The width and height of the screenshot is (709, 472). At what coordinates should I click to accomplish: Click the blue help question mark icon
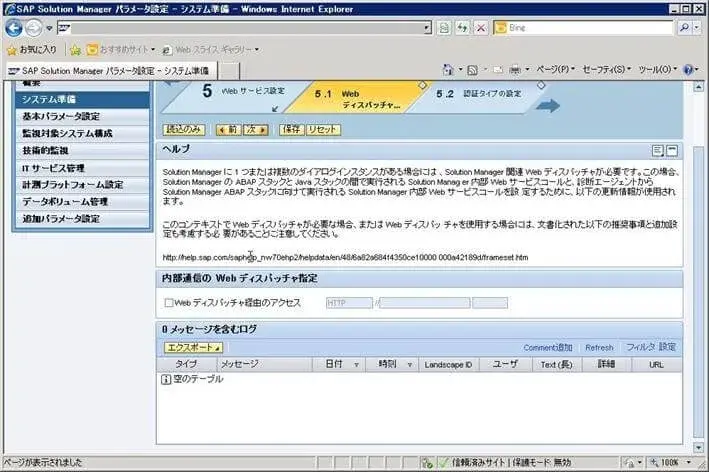pyautogui.click(x=688, y=70)
